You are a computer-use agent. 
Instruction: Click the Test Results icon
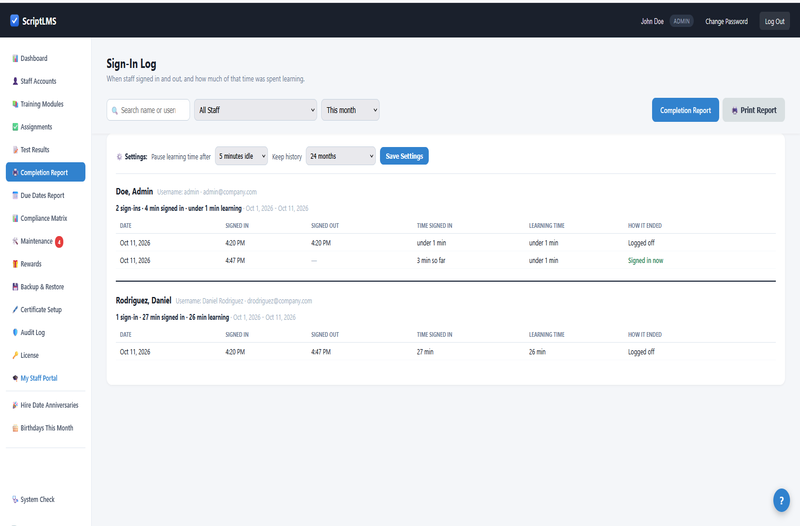pos(15,150)
